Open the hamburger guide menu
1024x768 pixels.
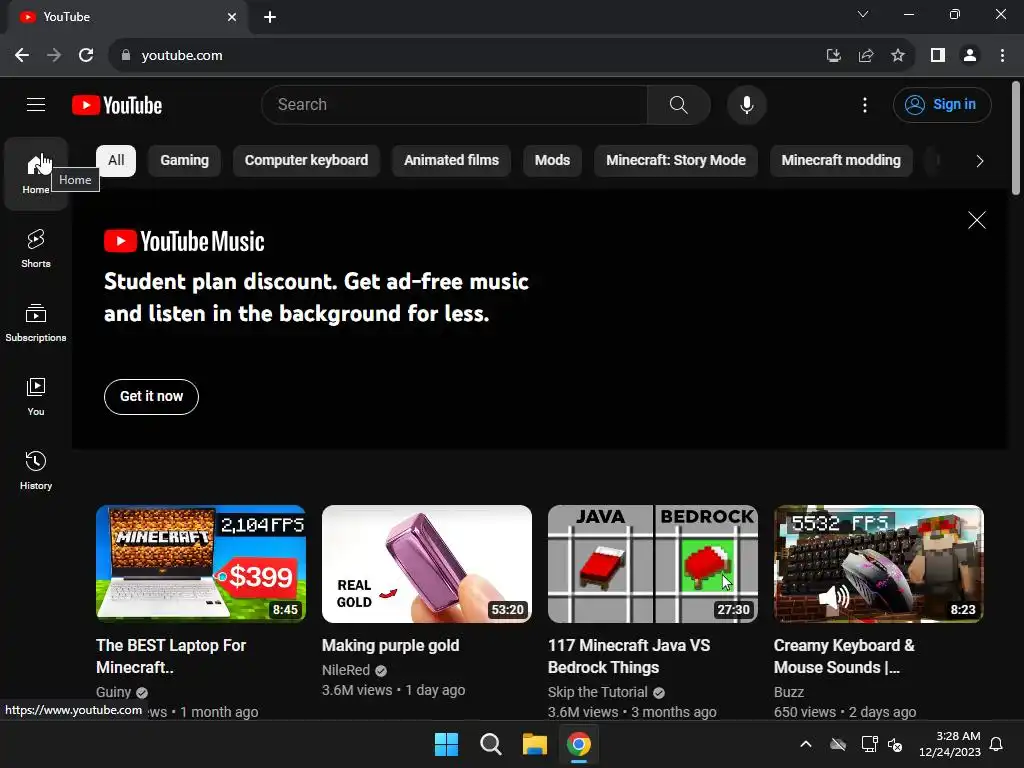tap(36, 104)
